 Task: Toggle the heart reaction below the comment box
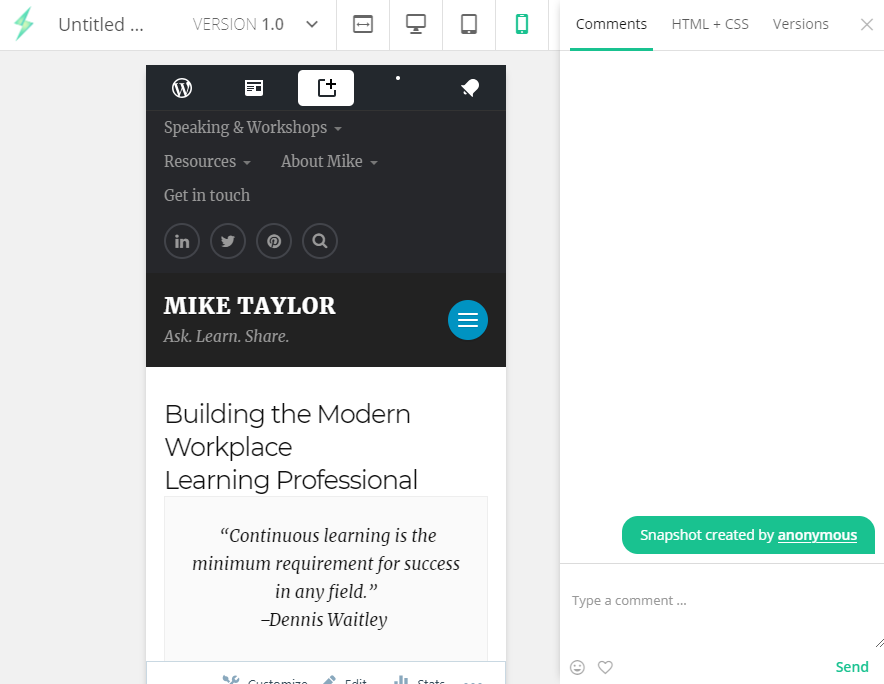605,667
